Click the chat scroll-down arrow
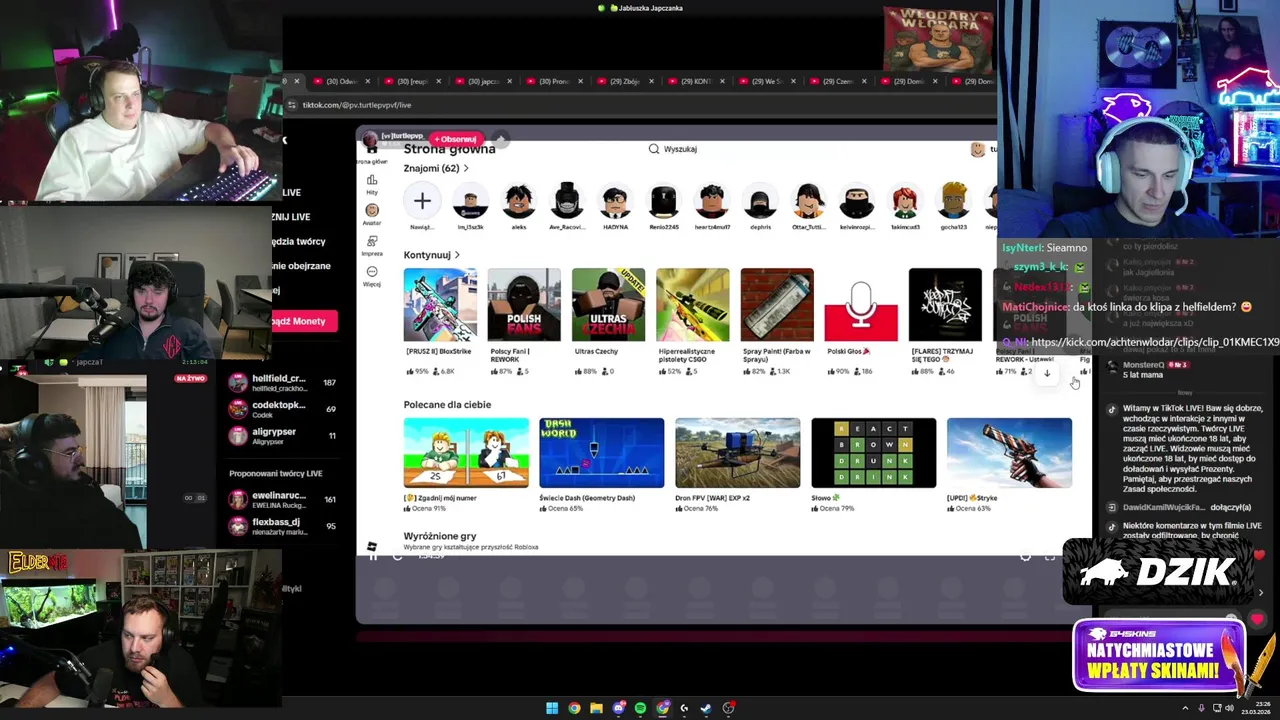The height and width of the screenshot is (720, 1280). (1047, 373)
